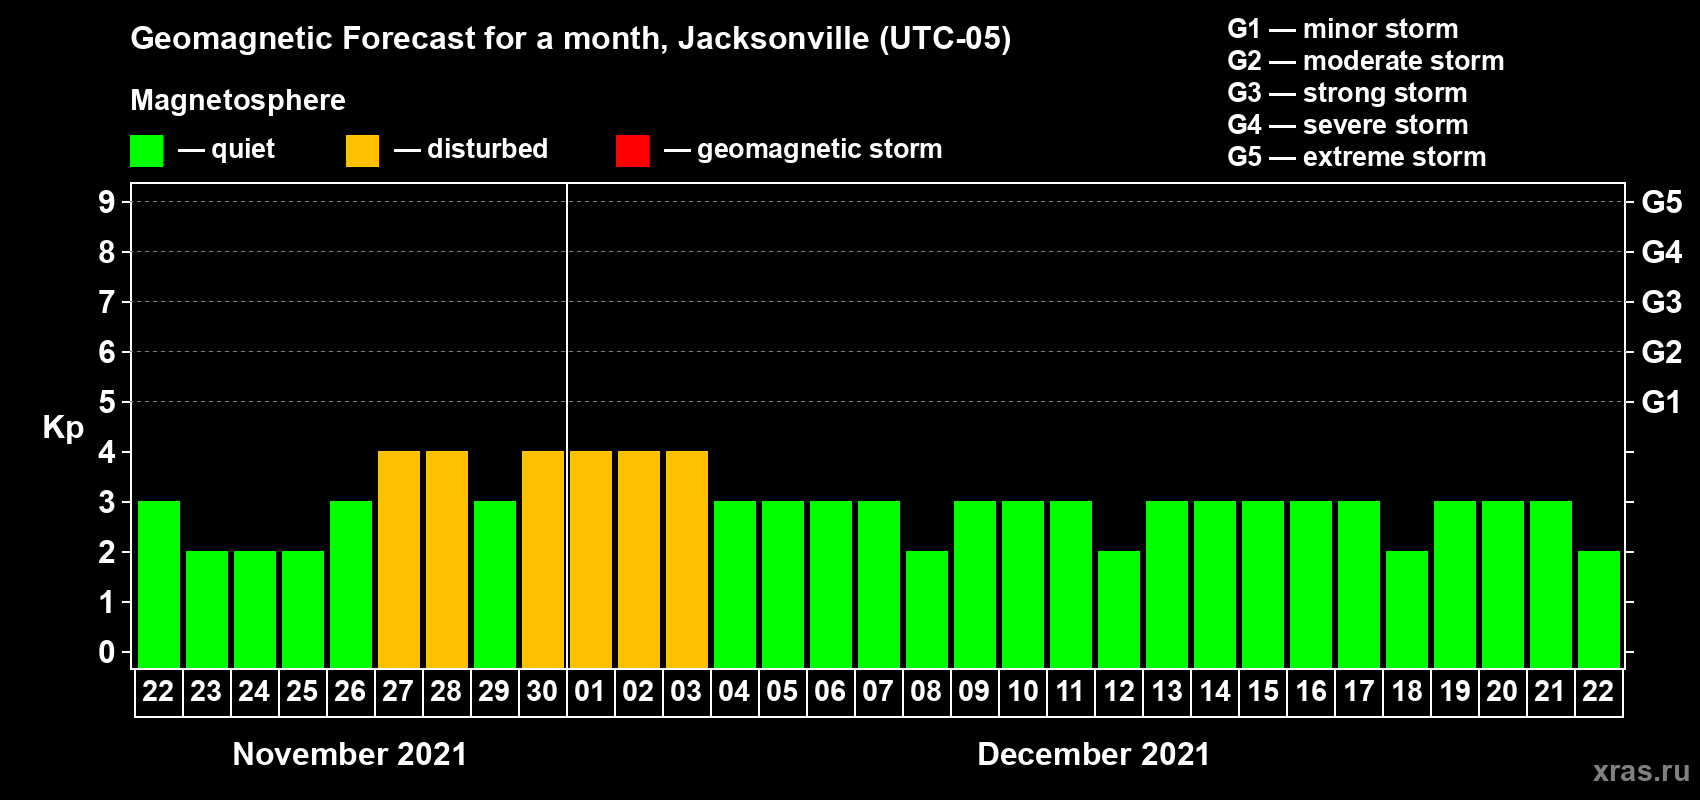
Task: Click the G4 label on right axis
Action: click(x=1661, y=252)
